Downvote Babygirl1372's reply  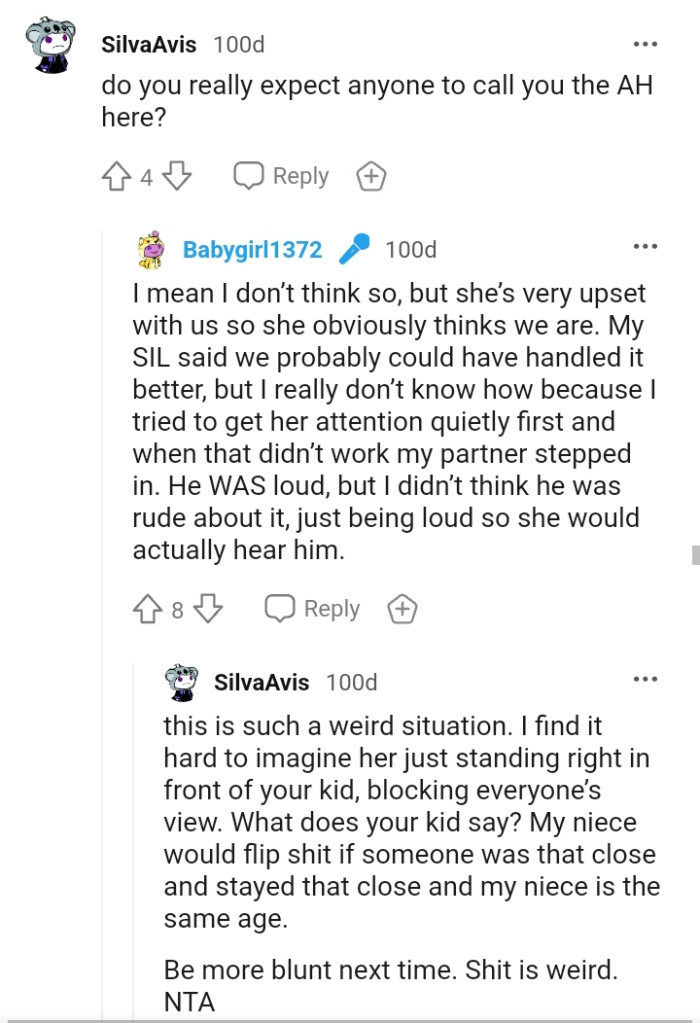[208, 608]
